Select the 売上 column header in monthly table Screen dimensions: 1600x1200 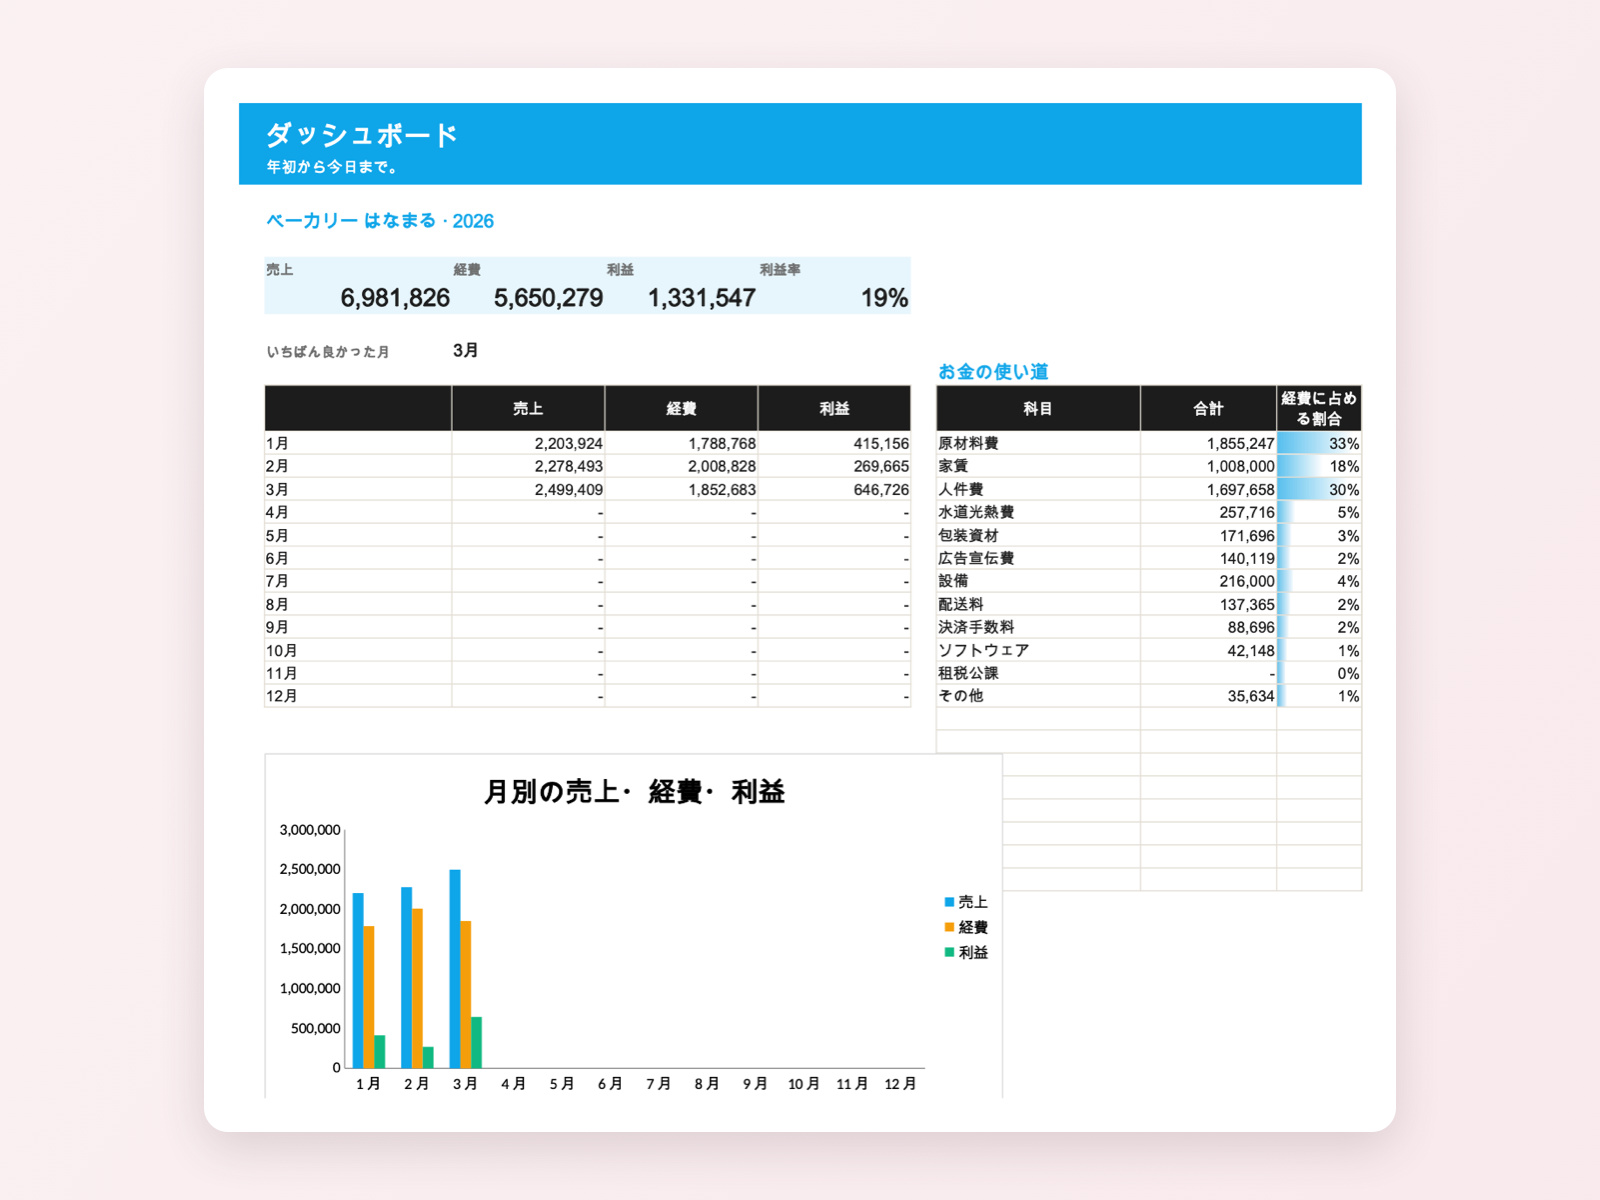[528, 408]
